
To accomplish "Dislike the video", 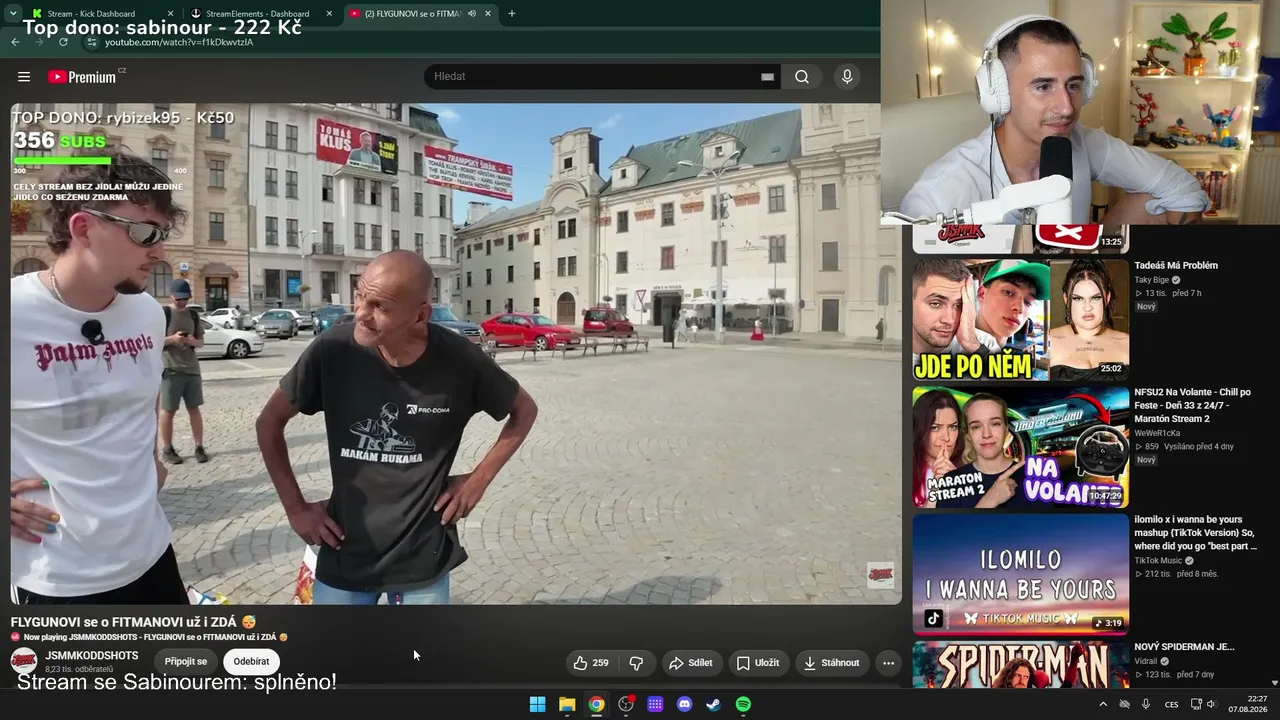I will click(636, 663).
